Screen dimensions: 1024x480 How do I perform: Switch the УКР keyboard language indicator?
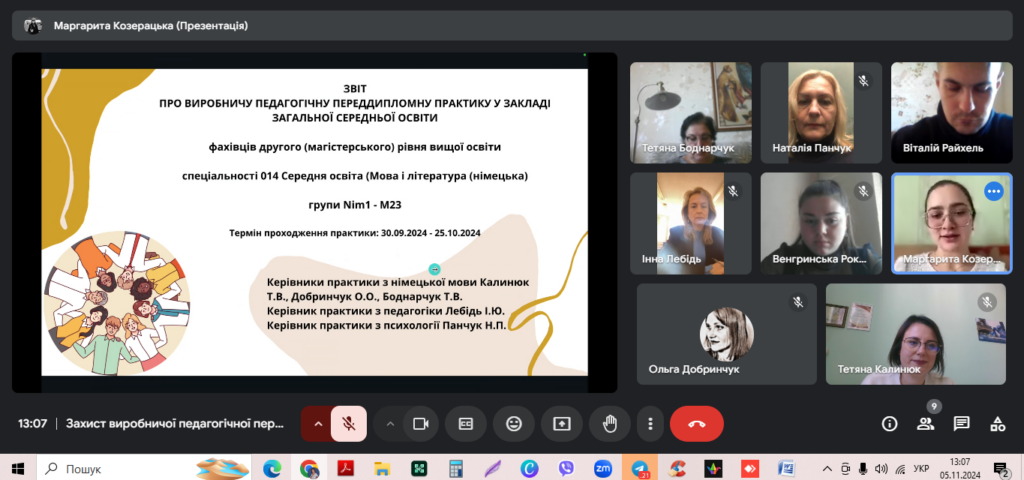point(922,467)
